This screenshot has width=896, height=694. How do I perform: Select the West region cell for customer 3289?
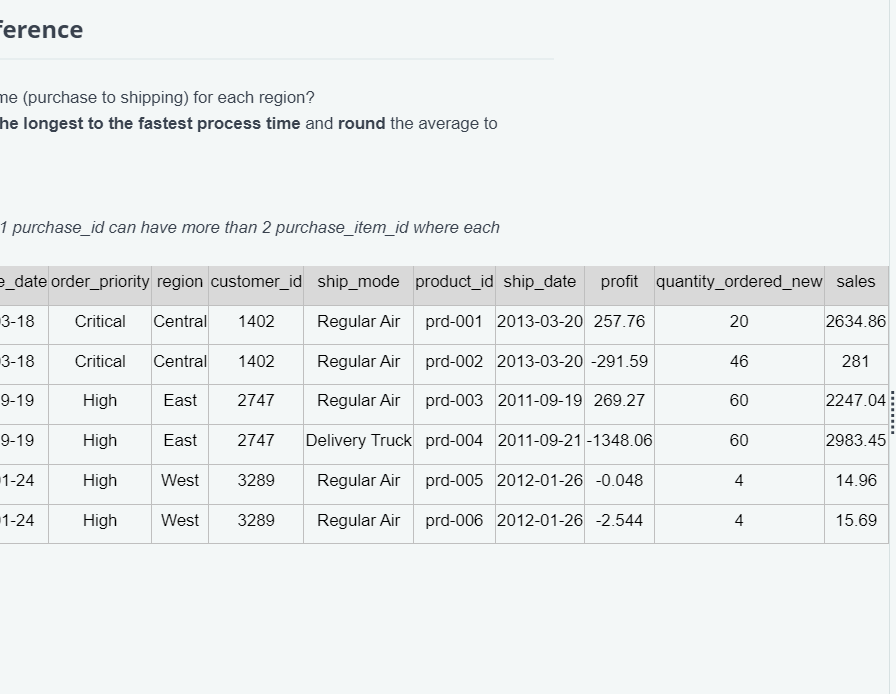(x=179, y=481)
